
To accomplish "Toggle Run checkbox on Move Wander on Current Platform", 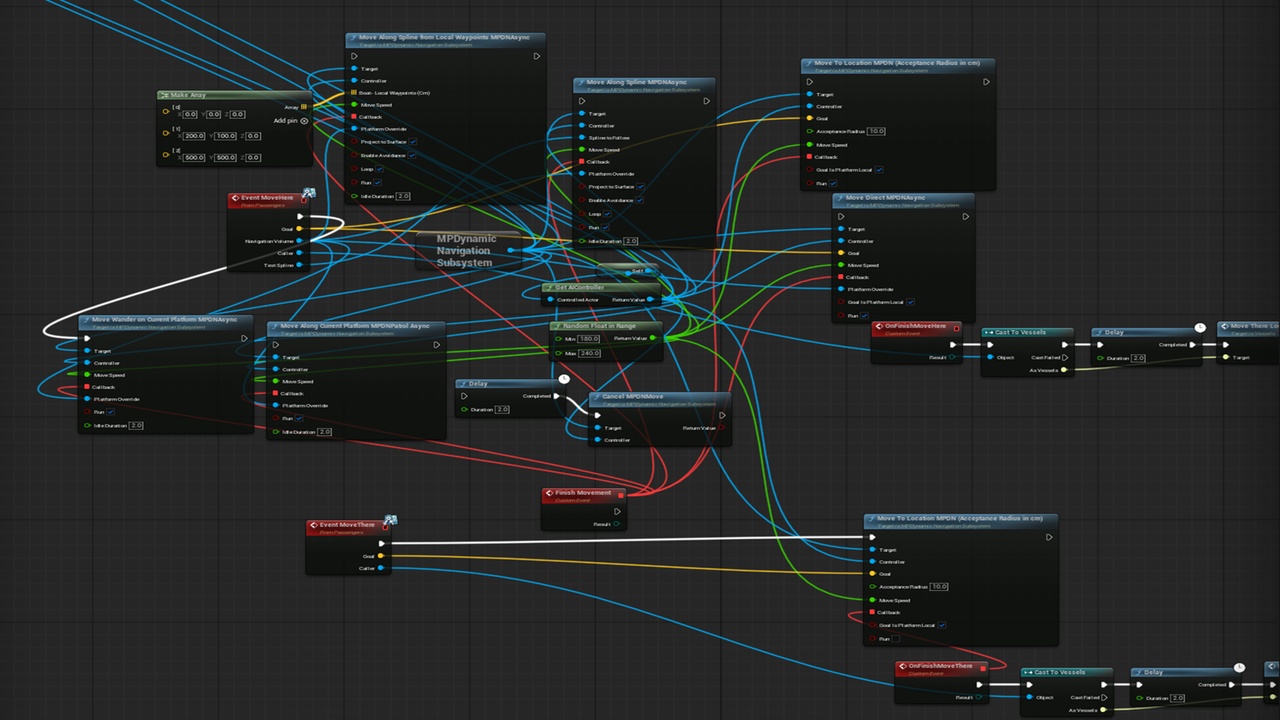I will click(x=111, y=411).
